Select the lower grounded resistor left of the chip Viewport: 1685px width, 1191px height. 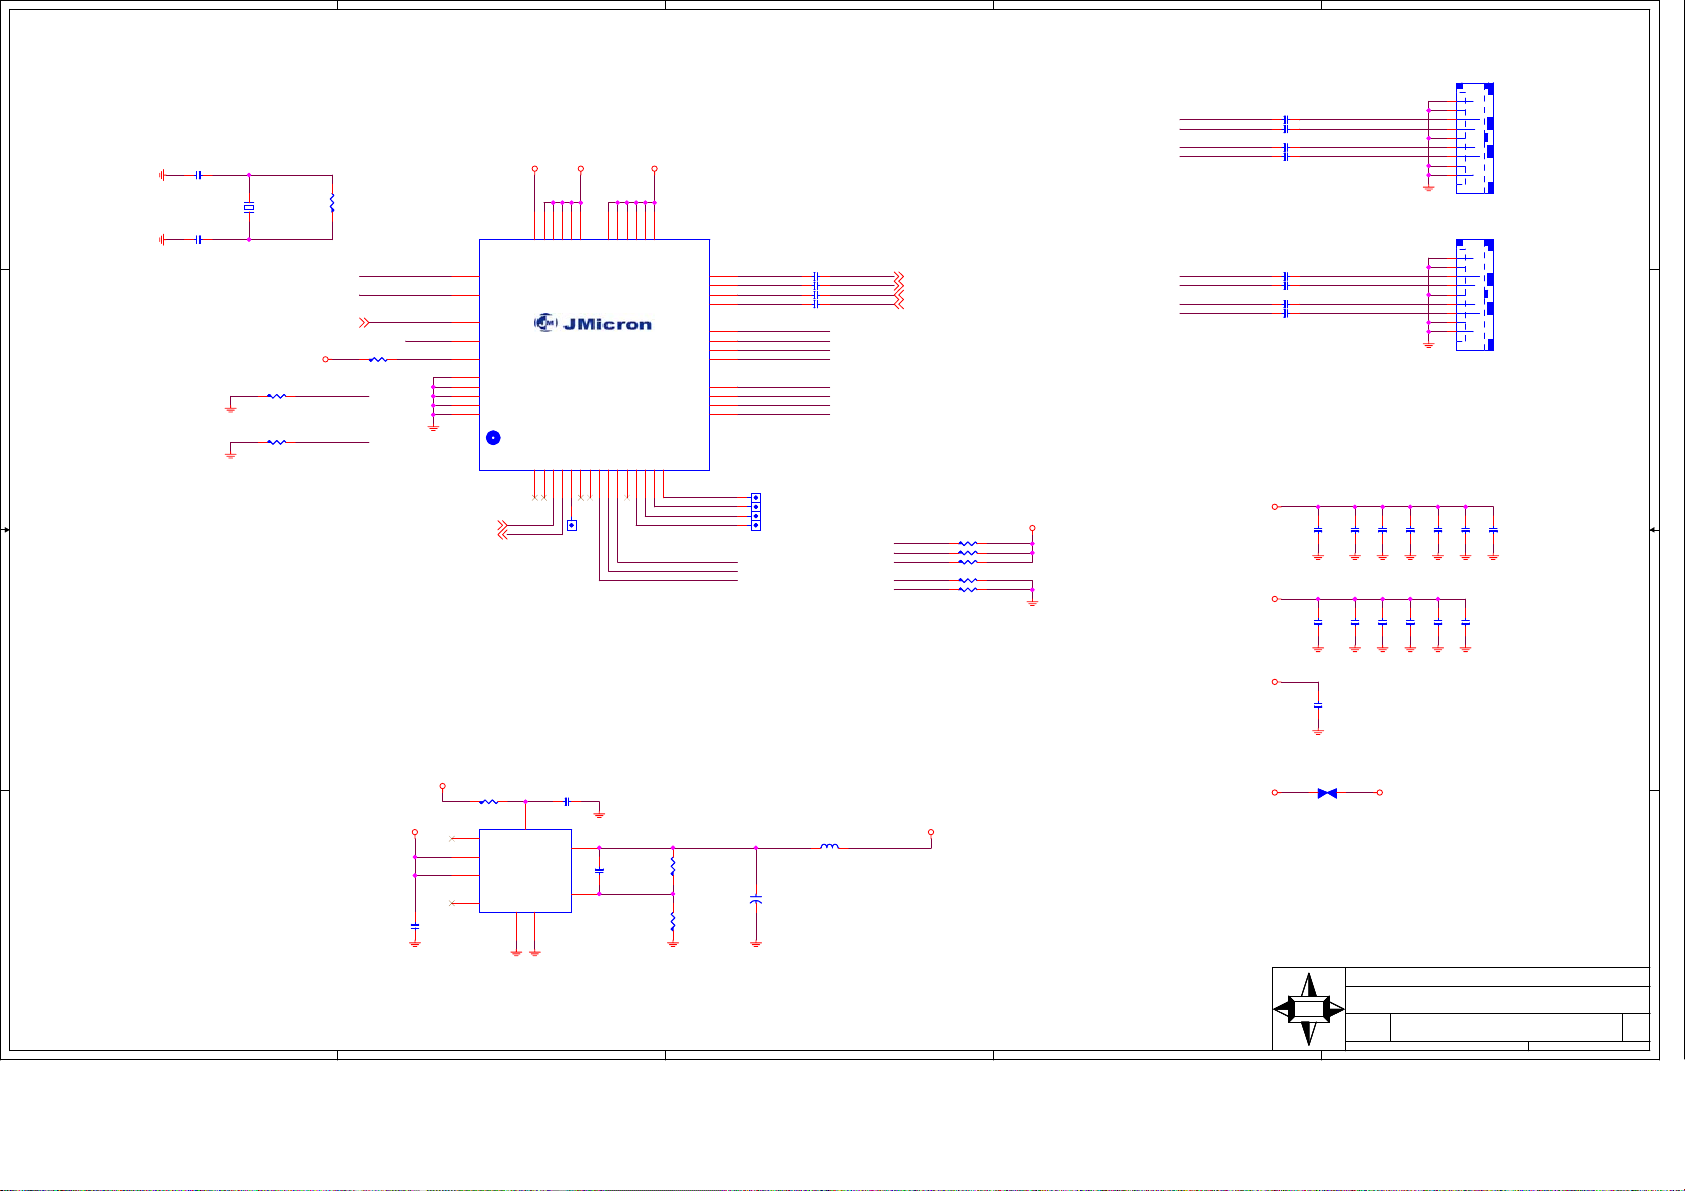(277, 442)
